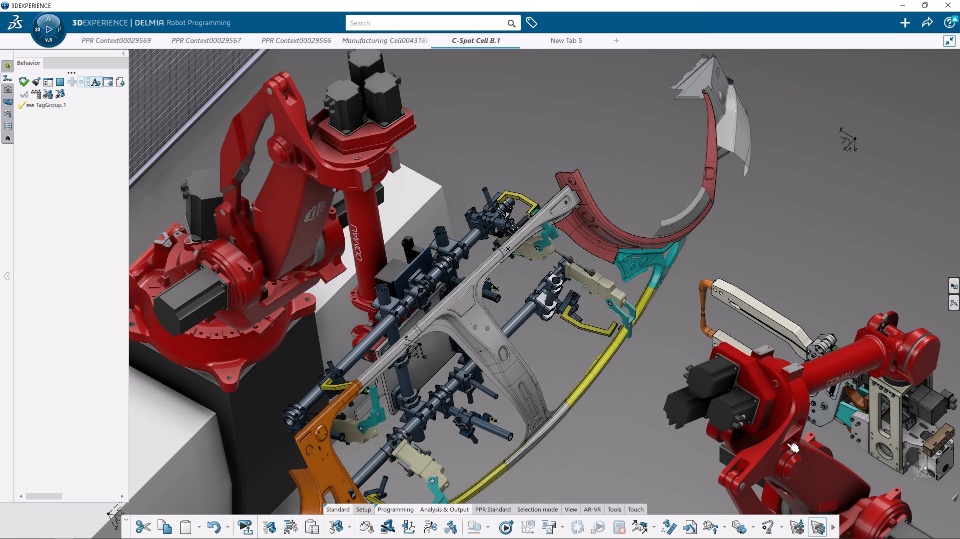Click the brush icon in Behavior panel
The image size is (960, 539).
coord(36,81)
